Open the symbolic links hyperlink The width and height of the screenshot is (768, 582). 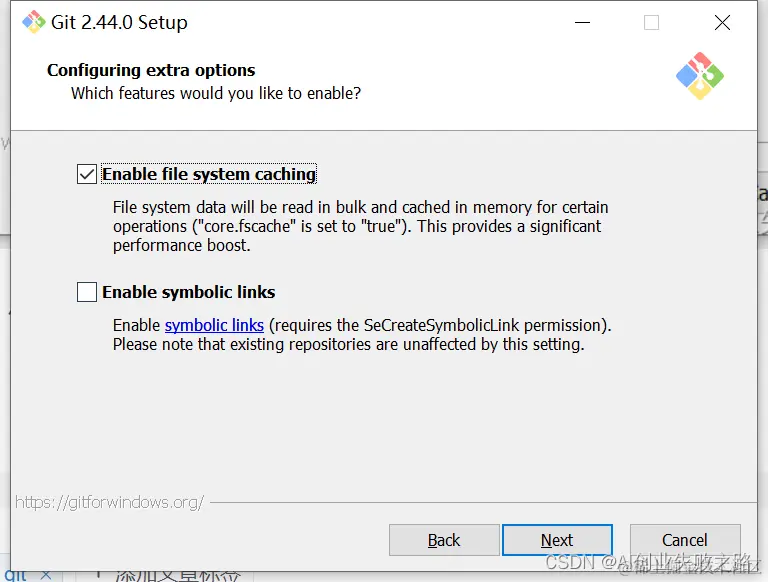214,325
